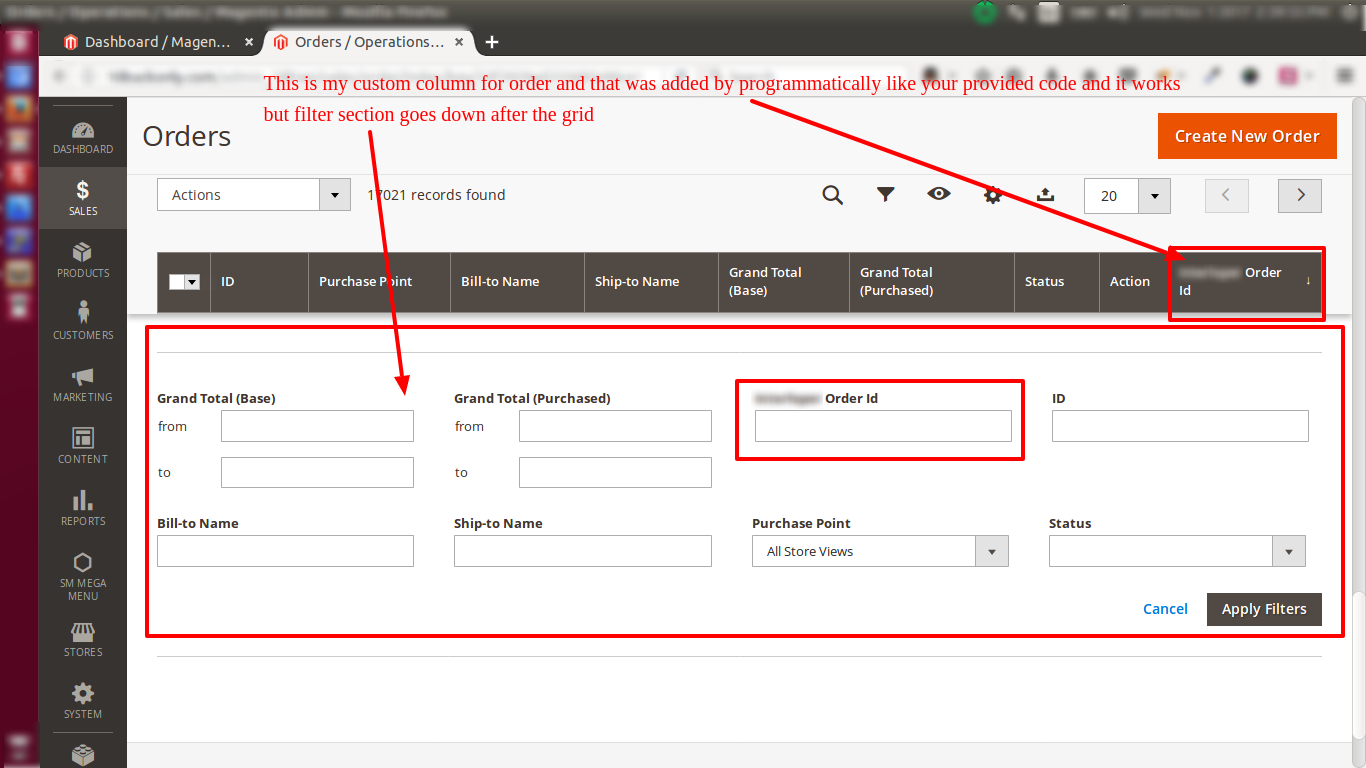Open the Status filter dropdown
The width and height of the screenshot is (1366, 768).
coord(1289,551)
